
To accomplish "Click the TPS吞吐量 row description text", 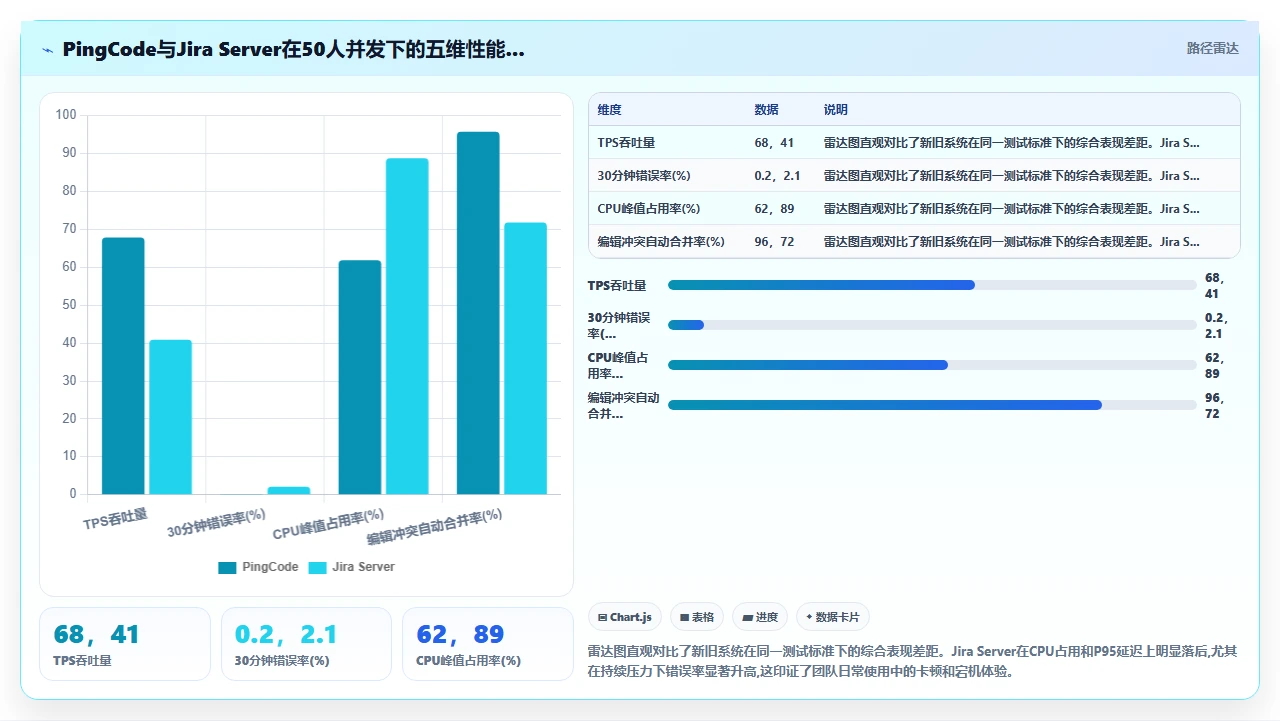I will tap(1011, 143).
